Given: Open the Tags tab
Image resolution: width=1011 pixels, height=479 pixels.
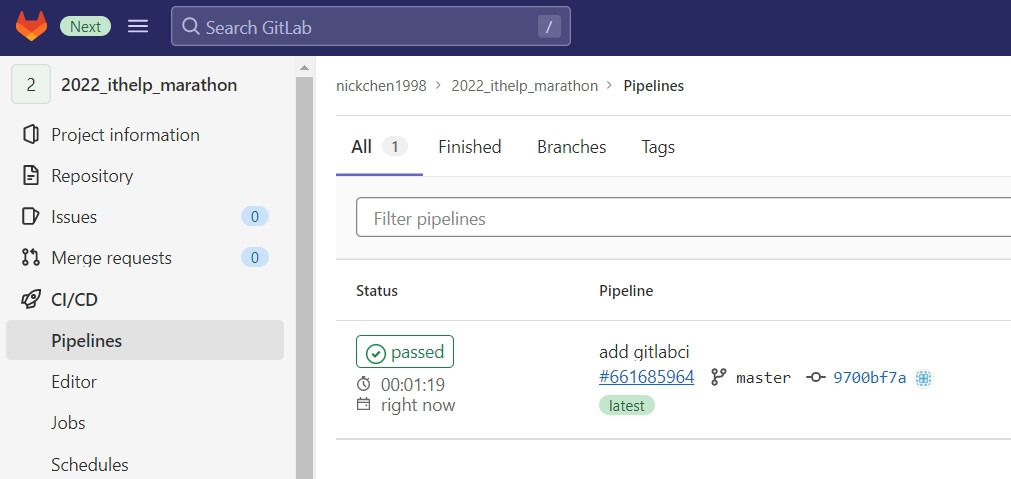Looking at the screenshot, I should tap(658, 147).
